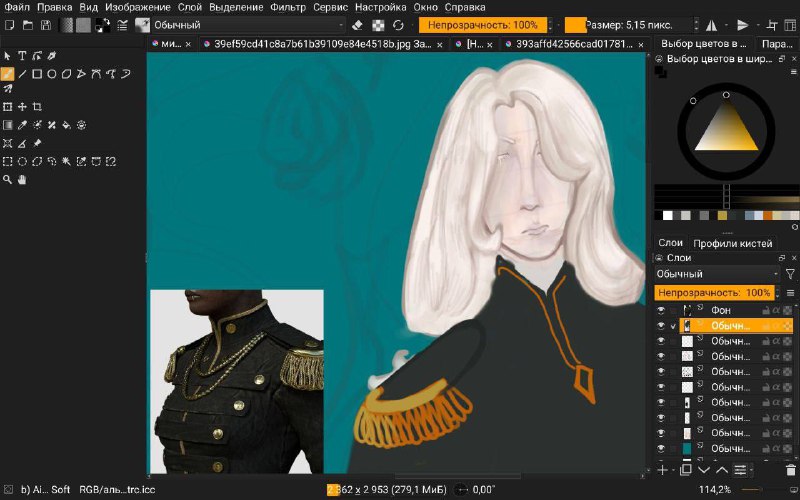800x500 pixels.
Task: Adjust the brush Непрозрачность slider in toolbar
Action: click(483, 25)
